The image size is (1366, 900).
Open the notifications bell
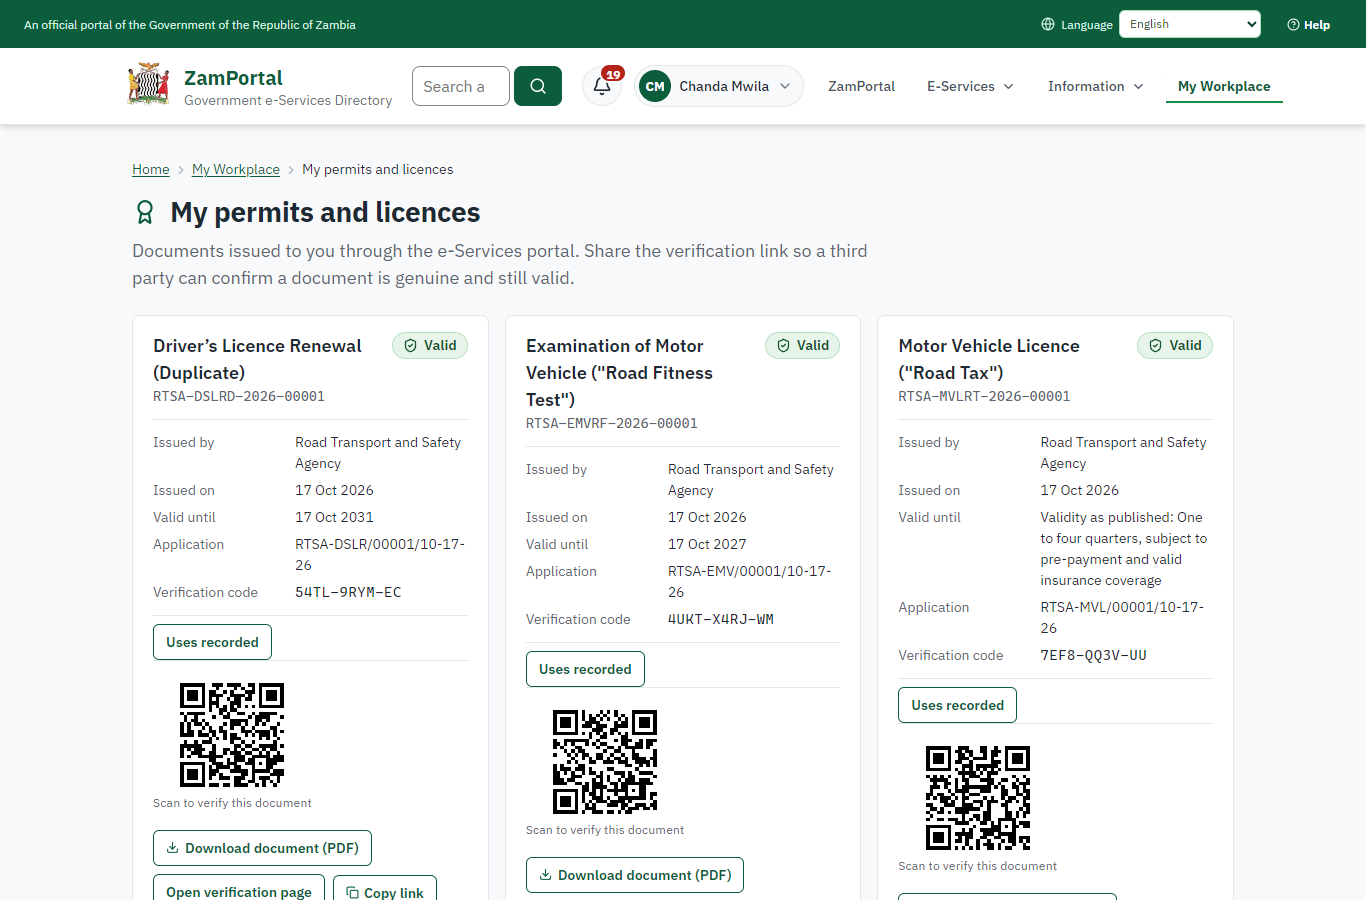(602, 86)
